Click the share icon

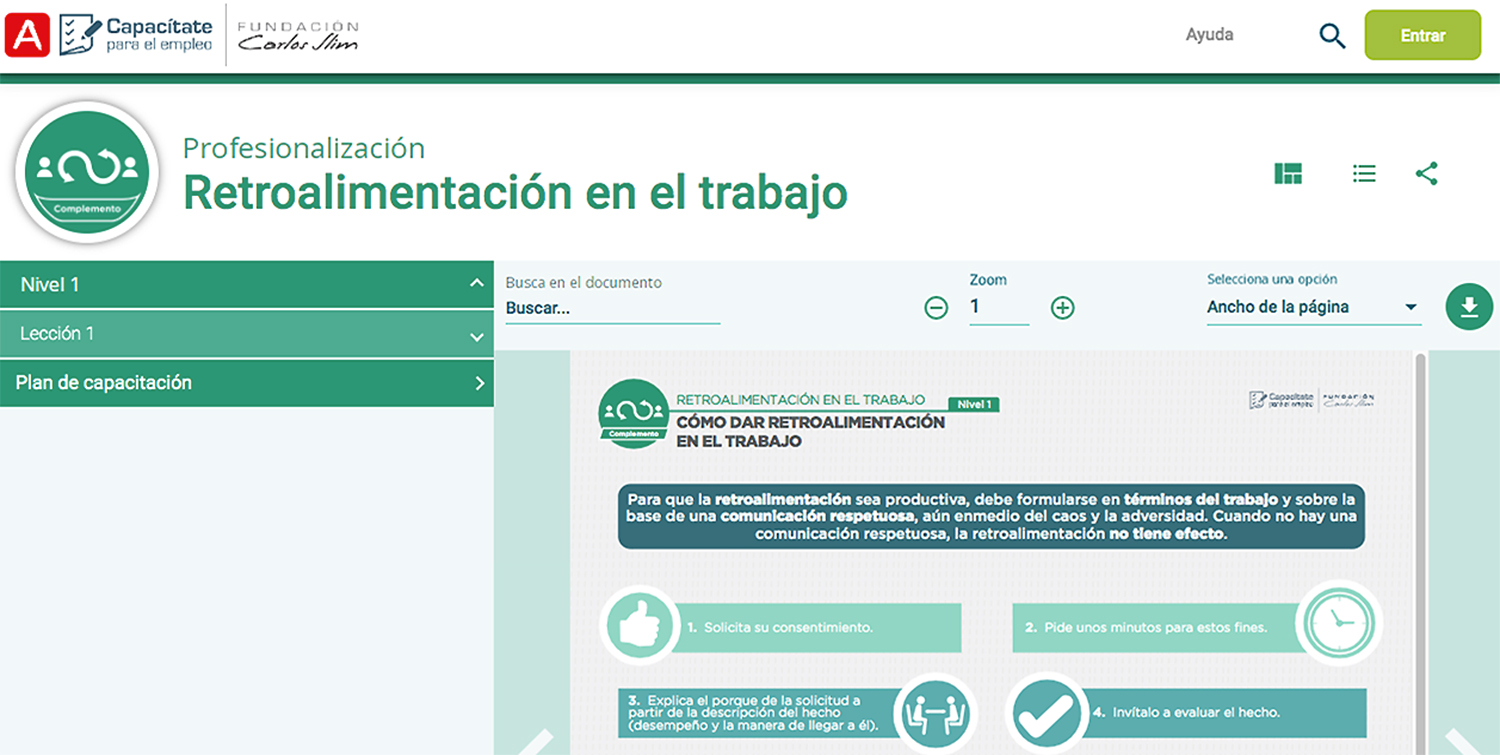click(1427, 174)
